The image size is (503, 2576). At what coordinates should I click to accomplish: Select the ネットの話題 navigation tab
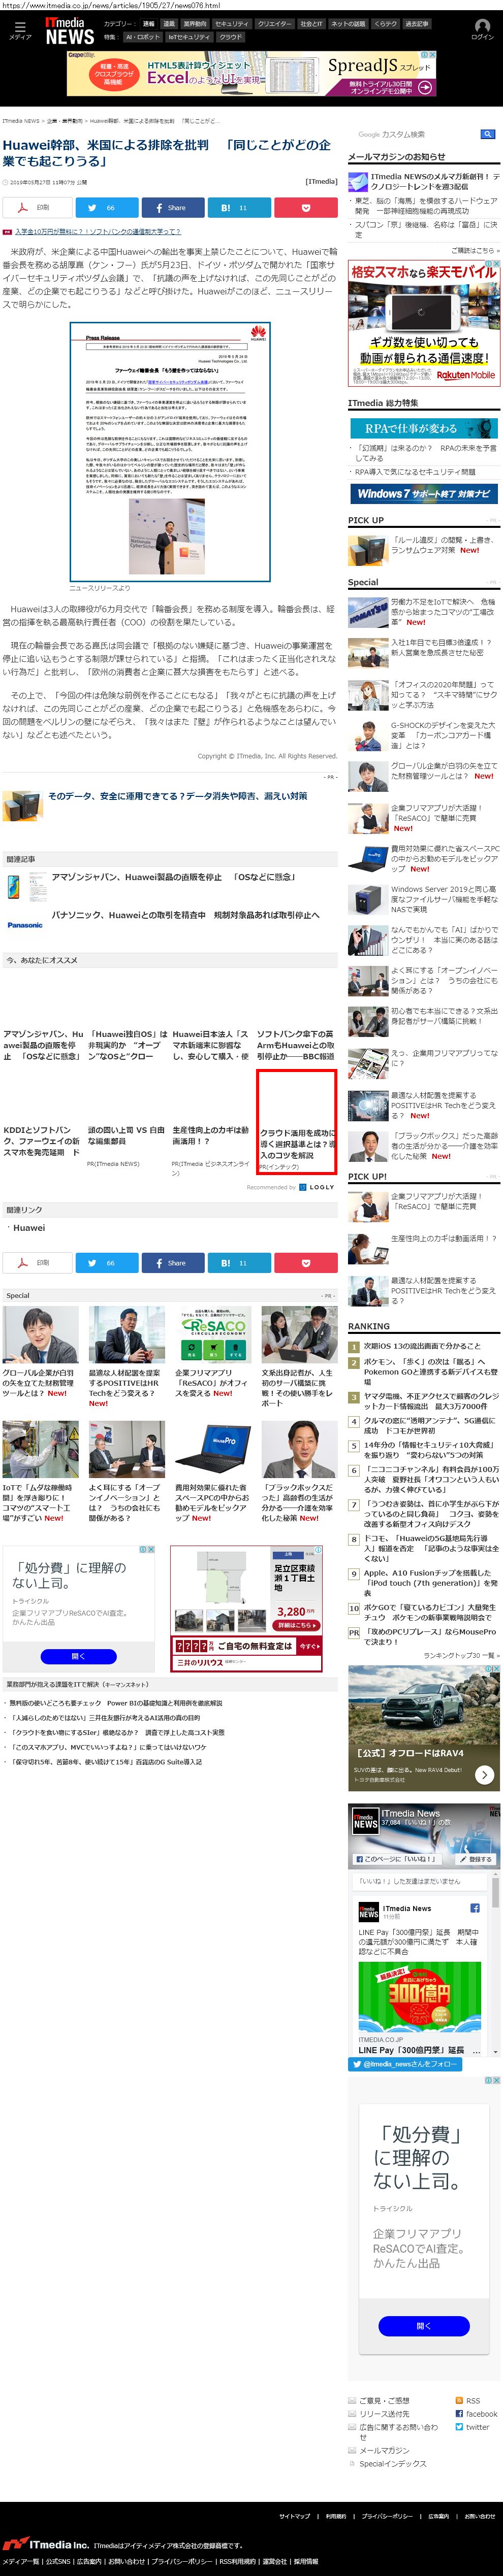349,23
